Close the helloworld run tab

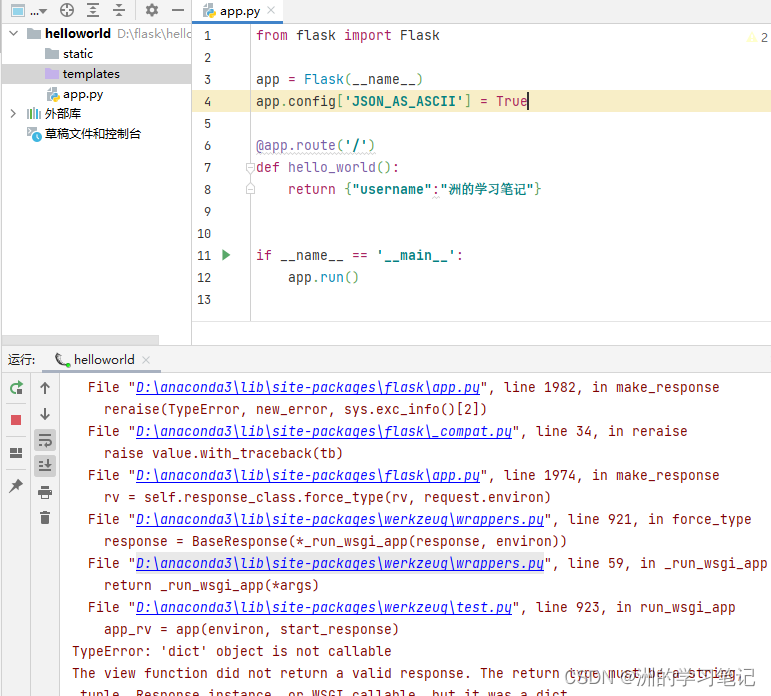(146, 360)
